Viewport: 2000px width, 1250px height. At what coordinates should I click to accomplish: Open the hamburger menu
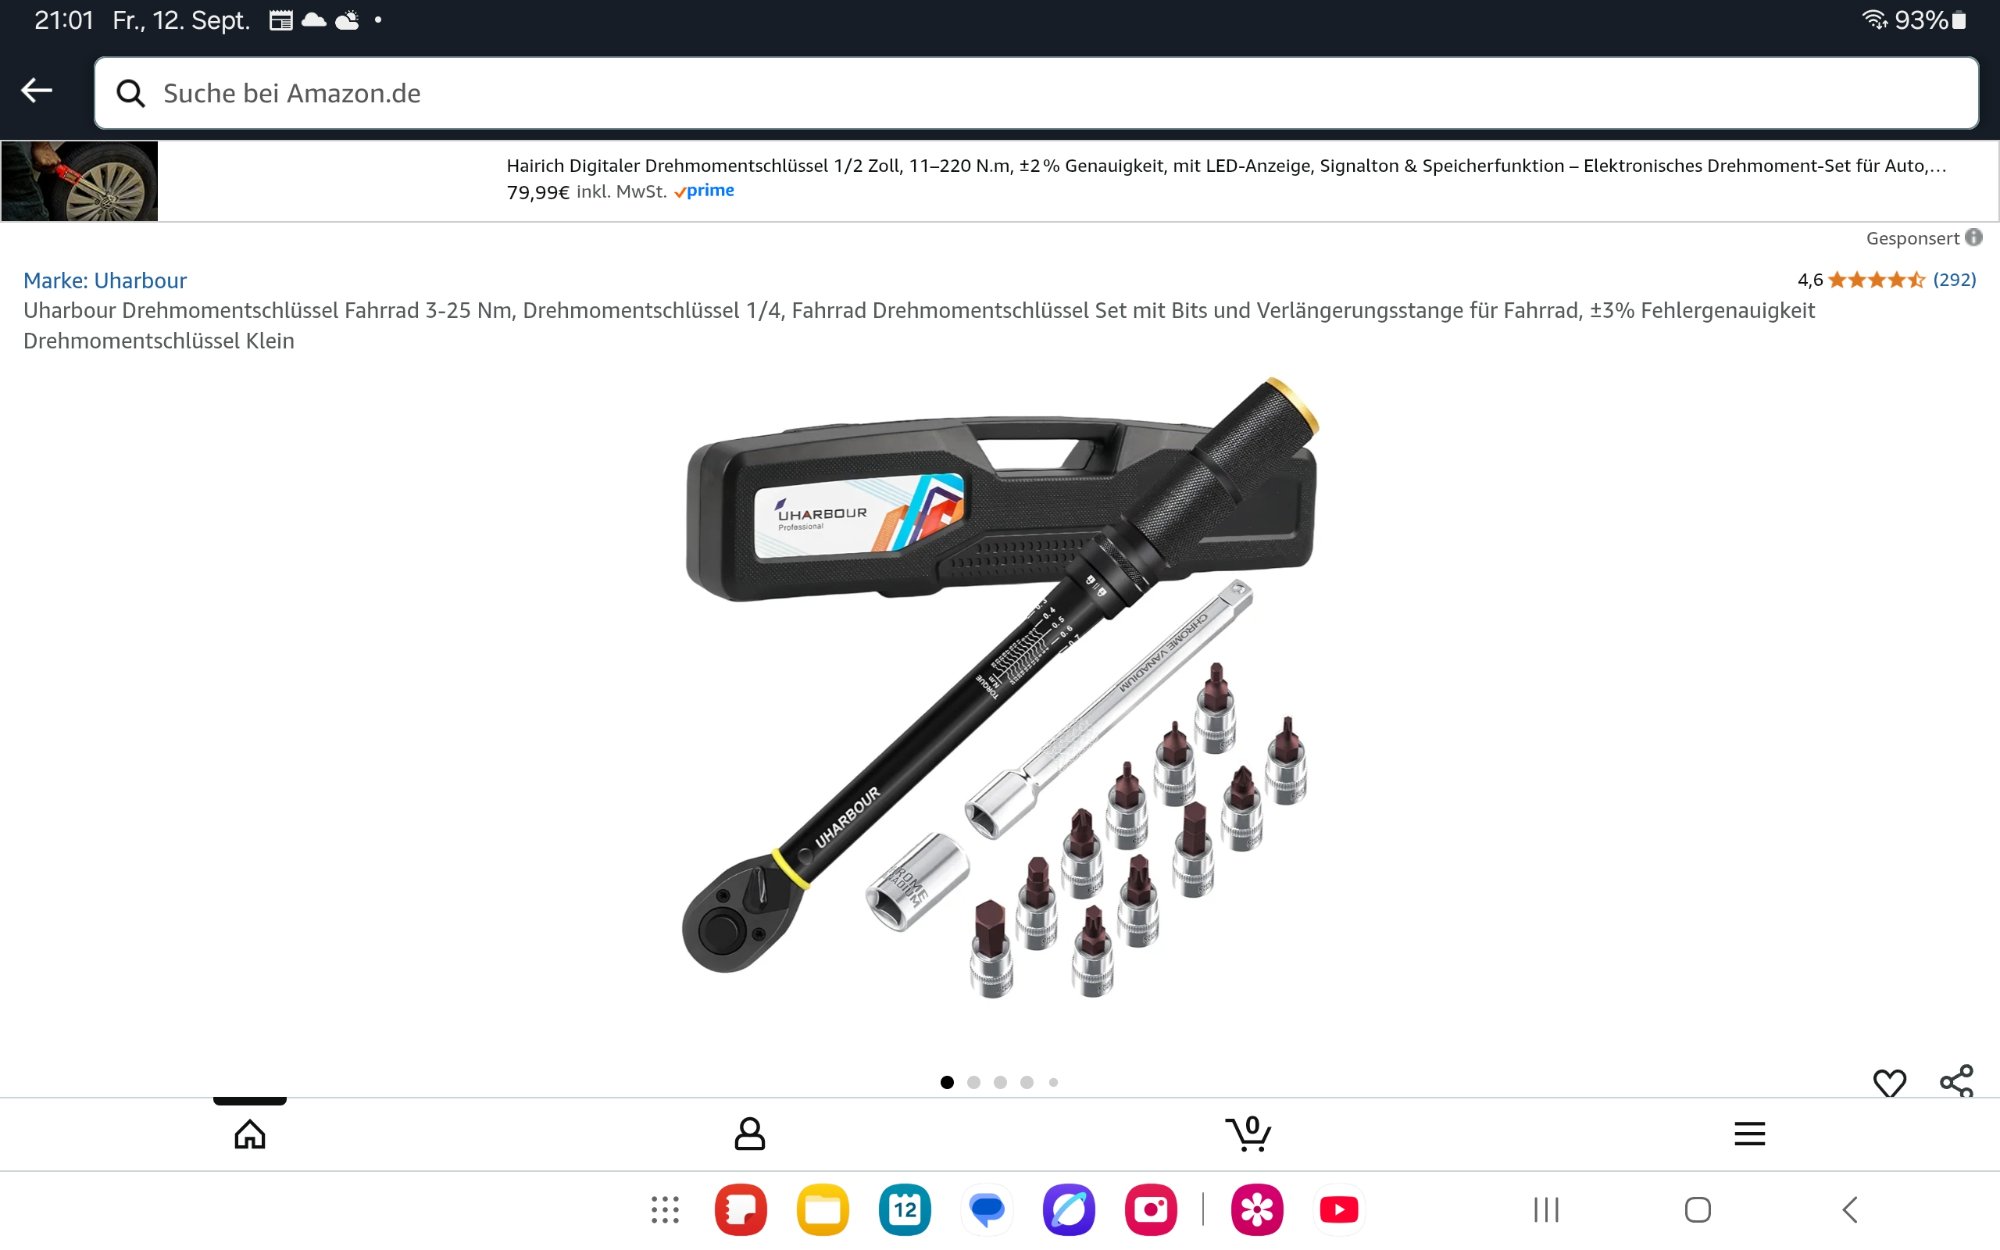coord(1750,1134)
